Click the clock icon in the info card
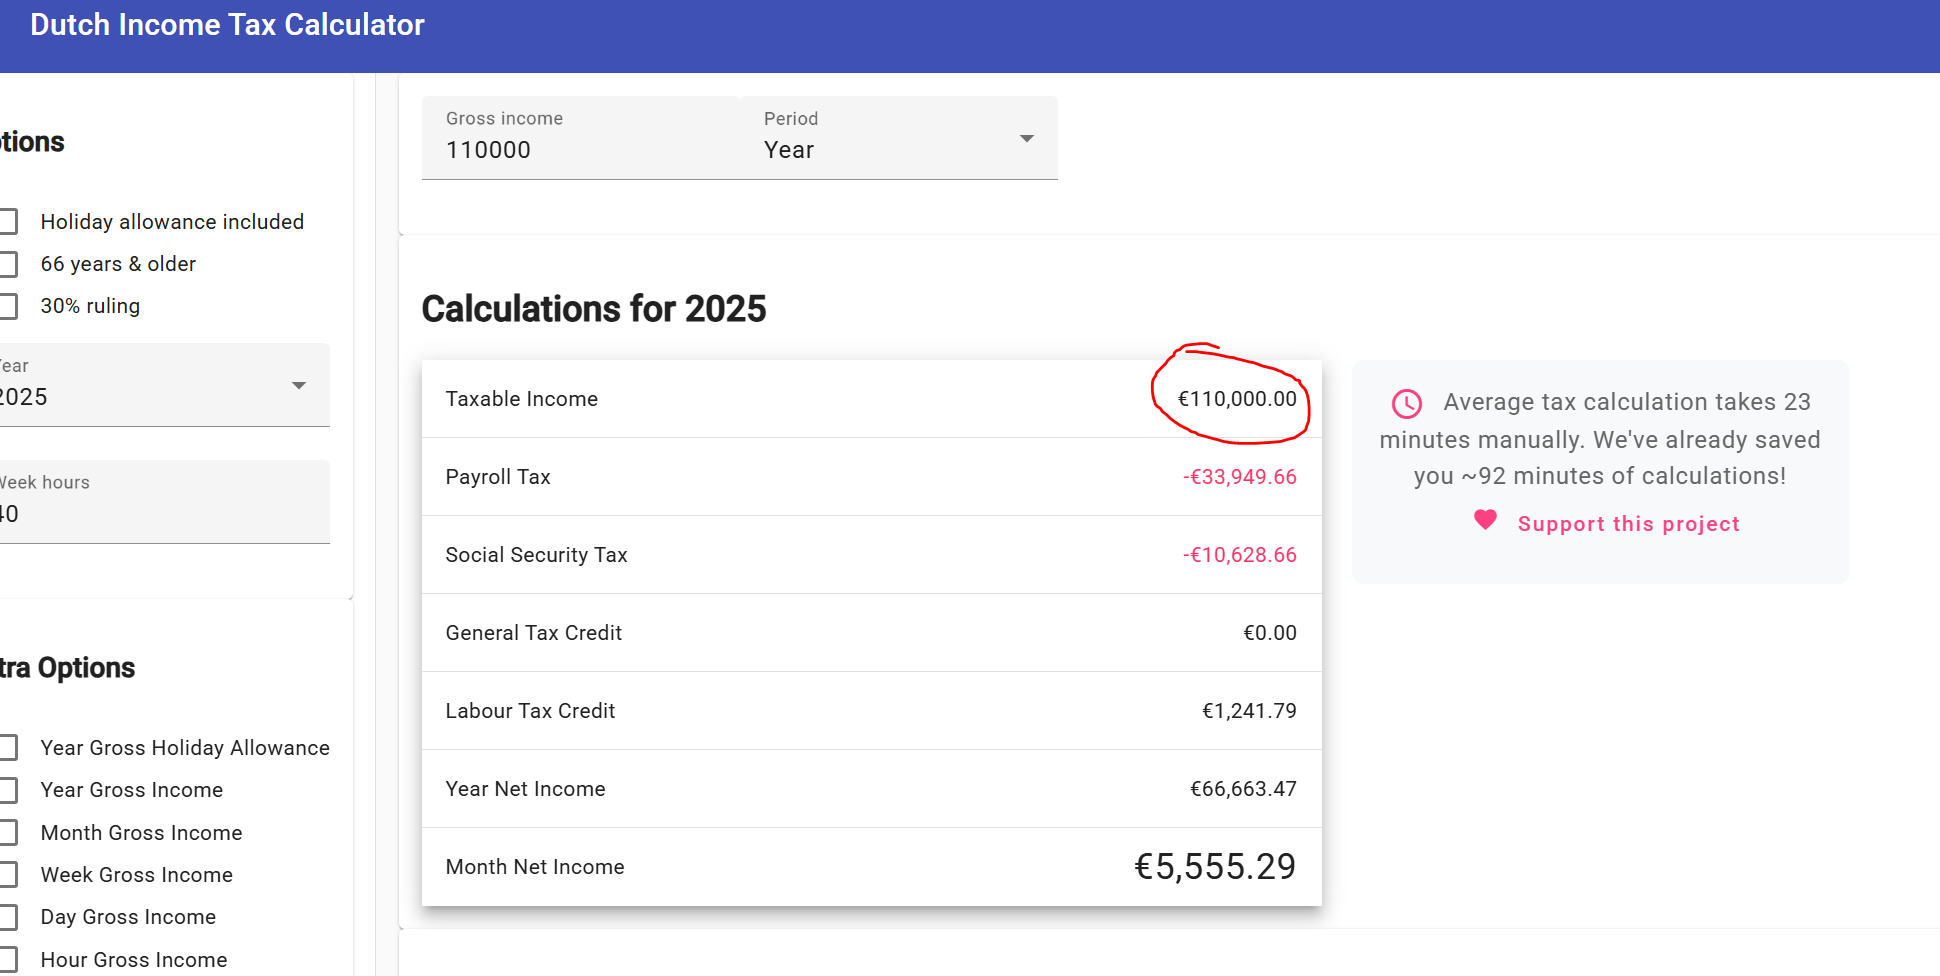 pos(1407,404)
